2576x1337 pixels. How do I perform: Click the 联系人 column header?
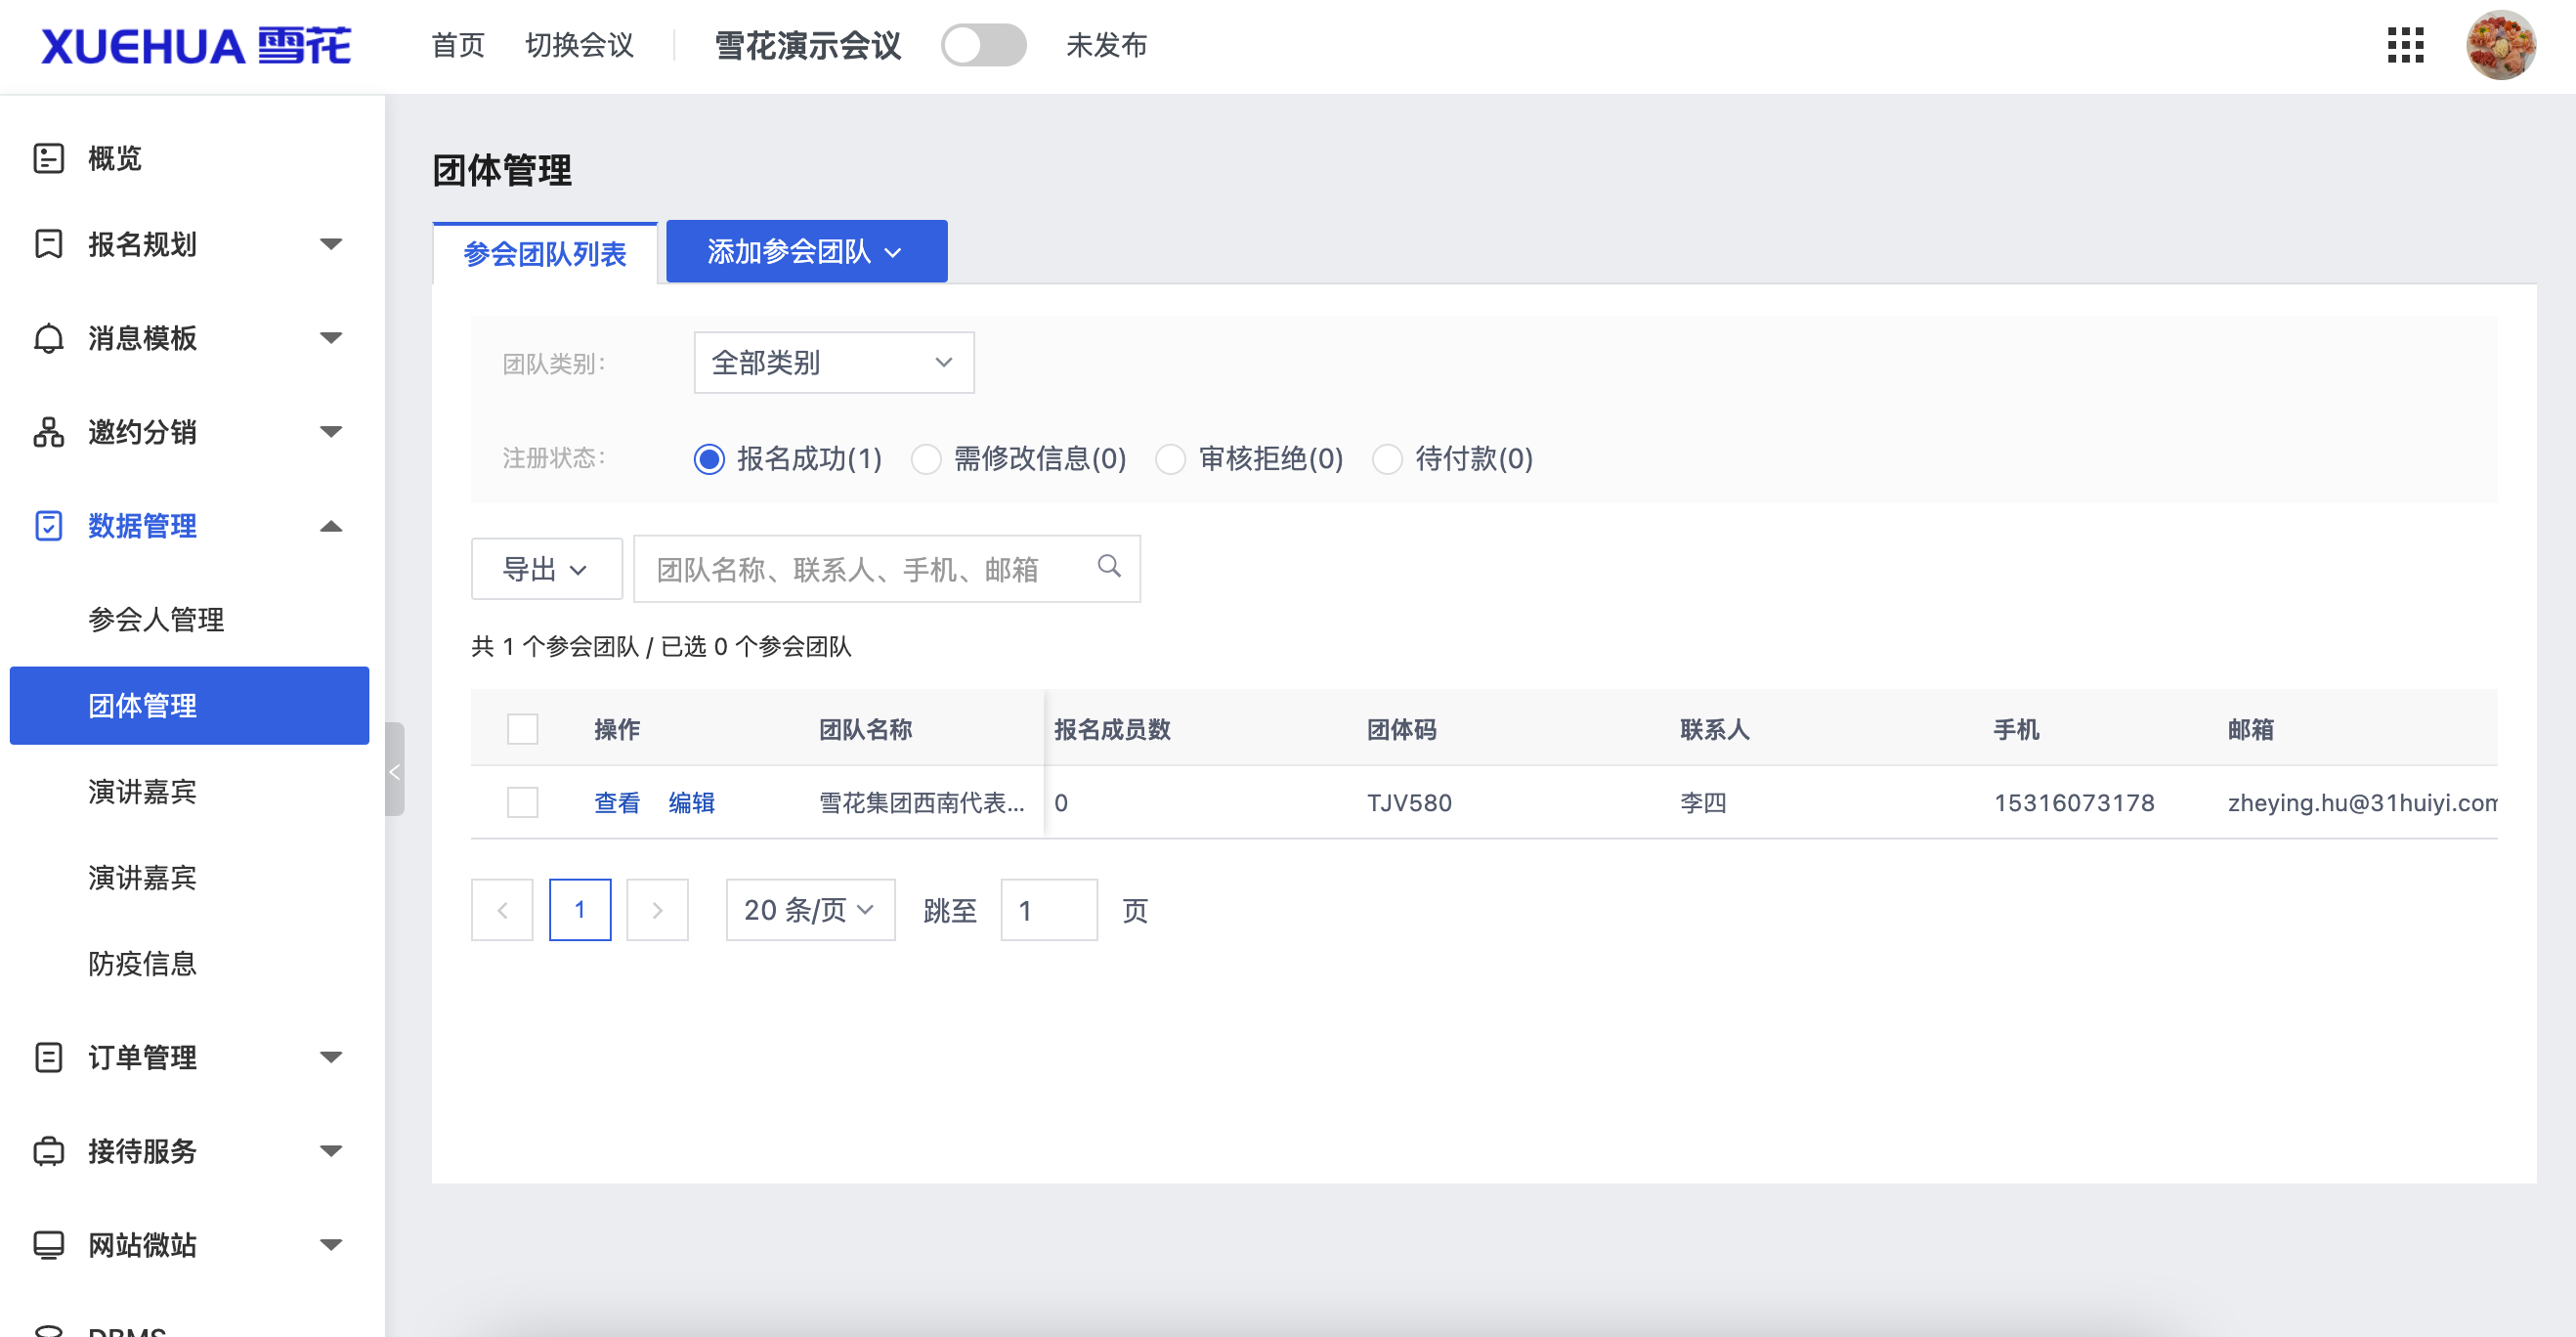(1715, 729)
